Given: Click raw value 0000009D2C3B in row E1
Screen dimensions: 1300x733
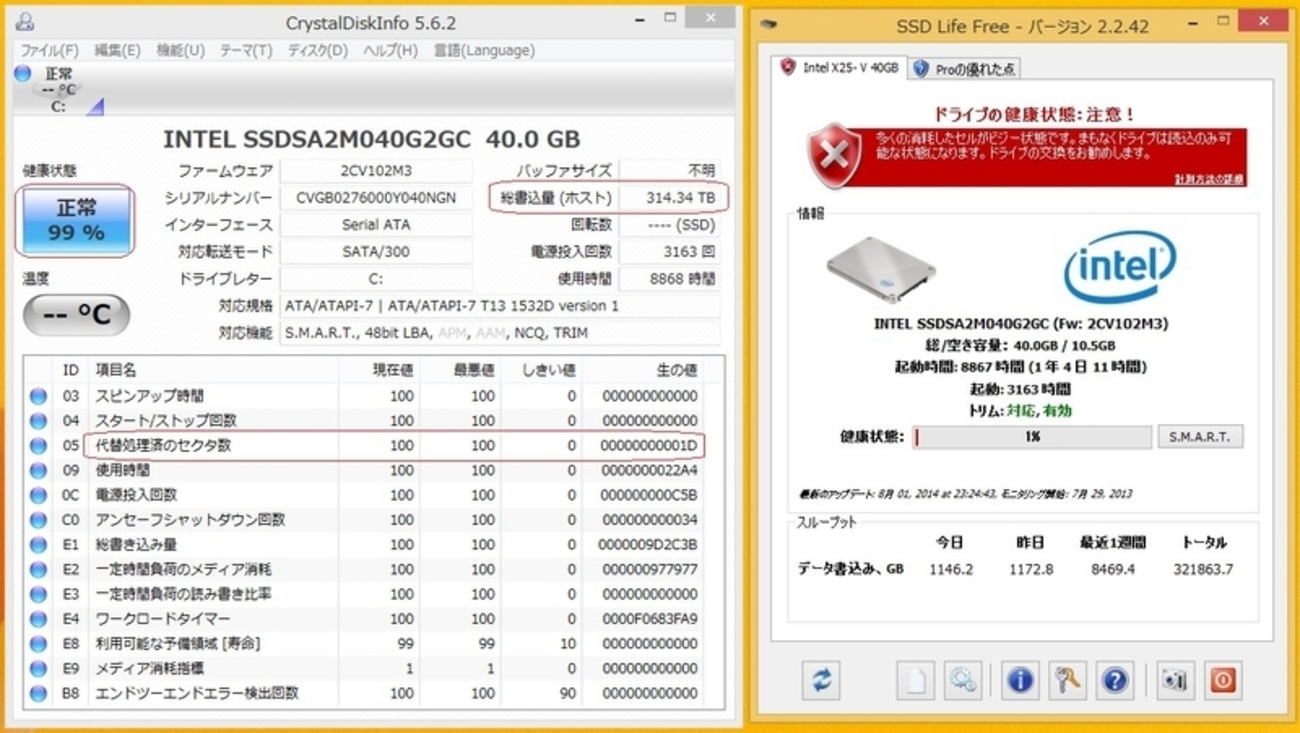Looking at the screenshot, I should click(650, 545).
